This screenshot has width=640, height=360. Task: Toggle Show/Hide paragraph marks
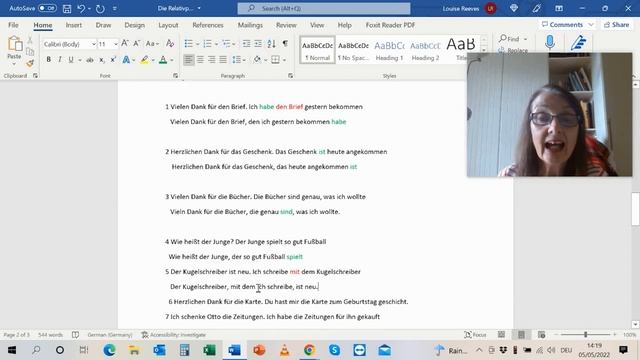tap(285, 43)
